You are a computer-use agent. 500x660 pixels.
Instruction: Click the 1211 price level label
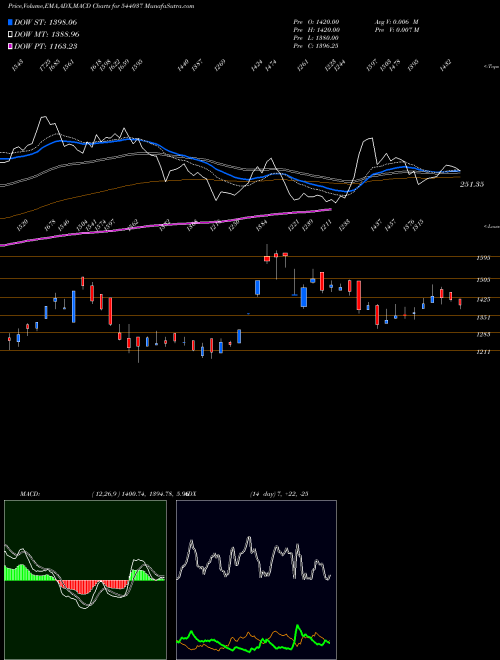483,352
